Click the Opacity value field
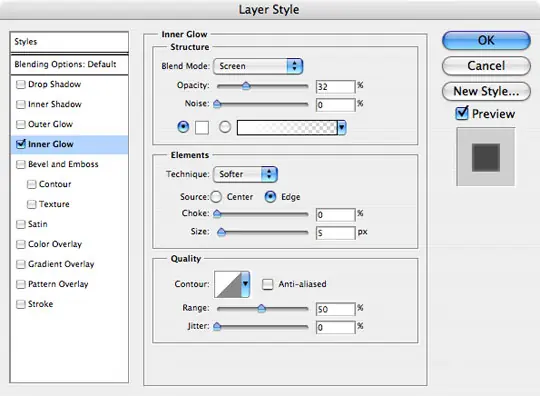Viewport: 540px width, 396px height. pyautogui.click(x=335, y=87)
